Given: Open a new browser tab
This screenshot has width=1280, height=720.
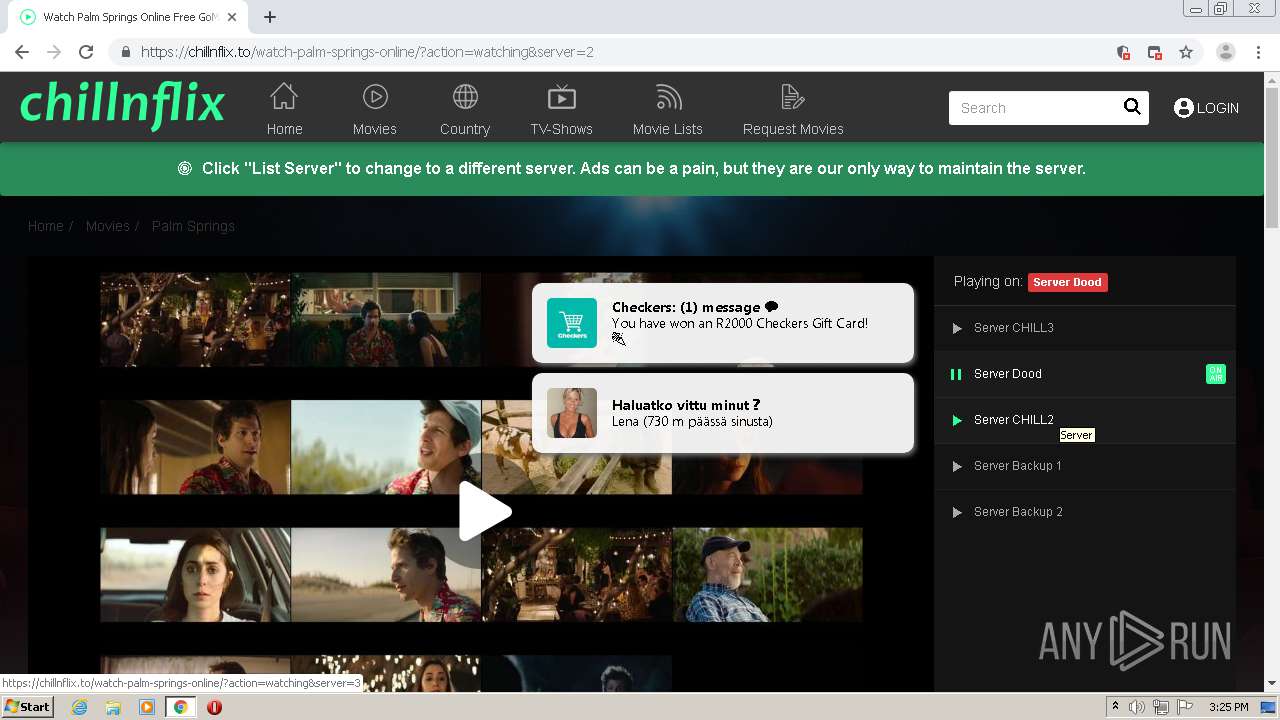Looking at the screenshot, I should [x=270, y=17].
